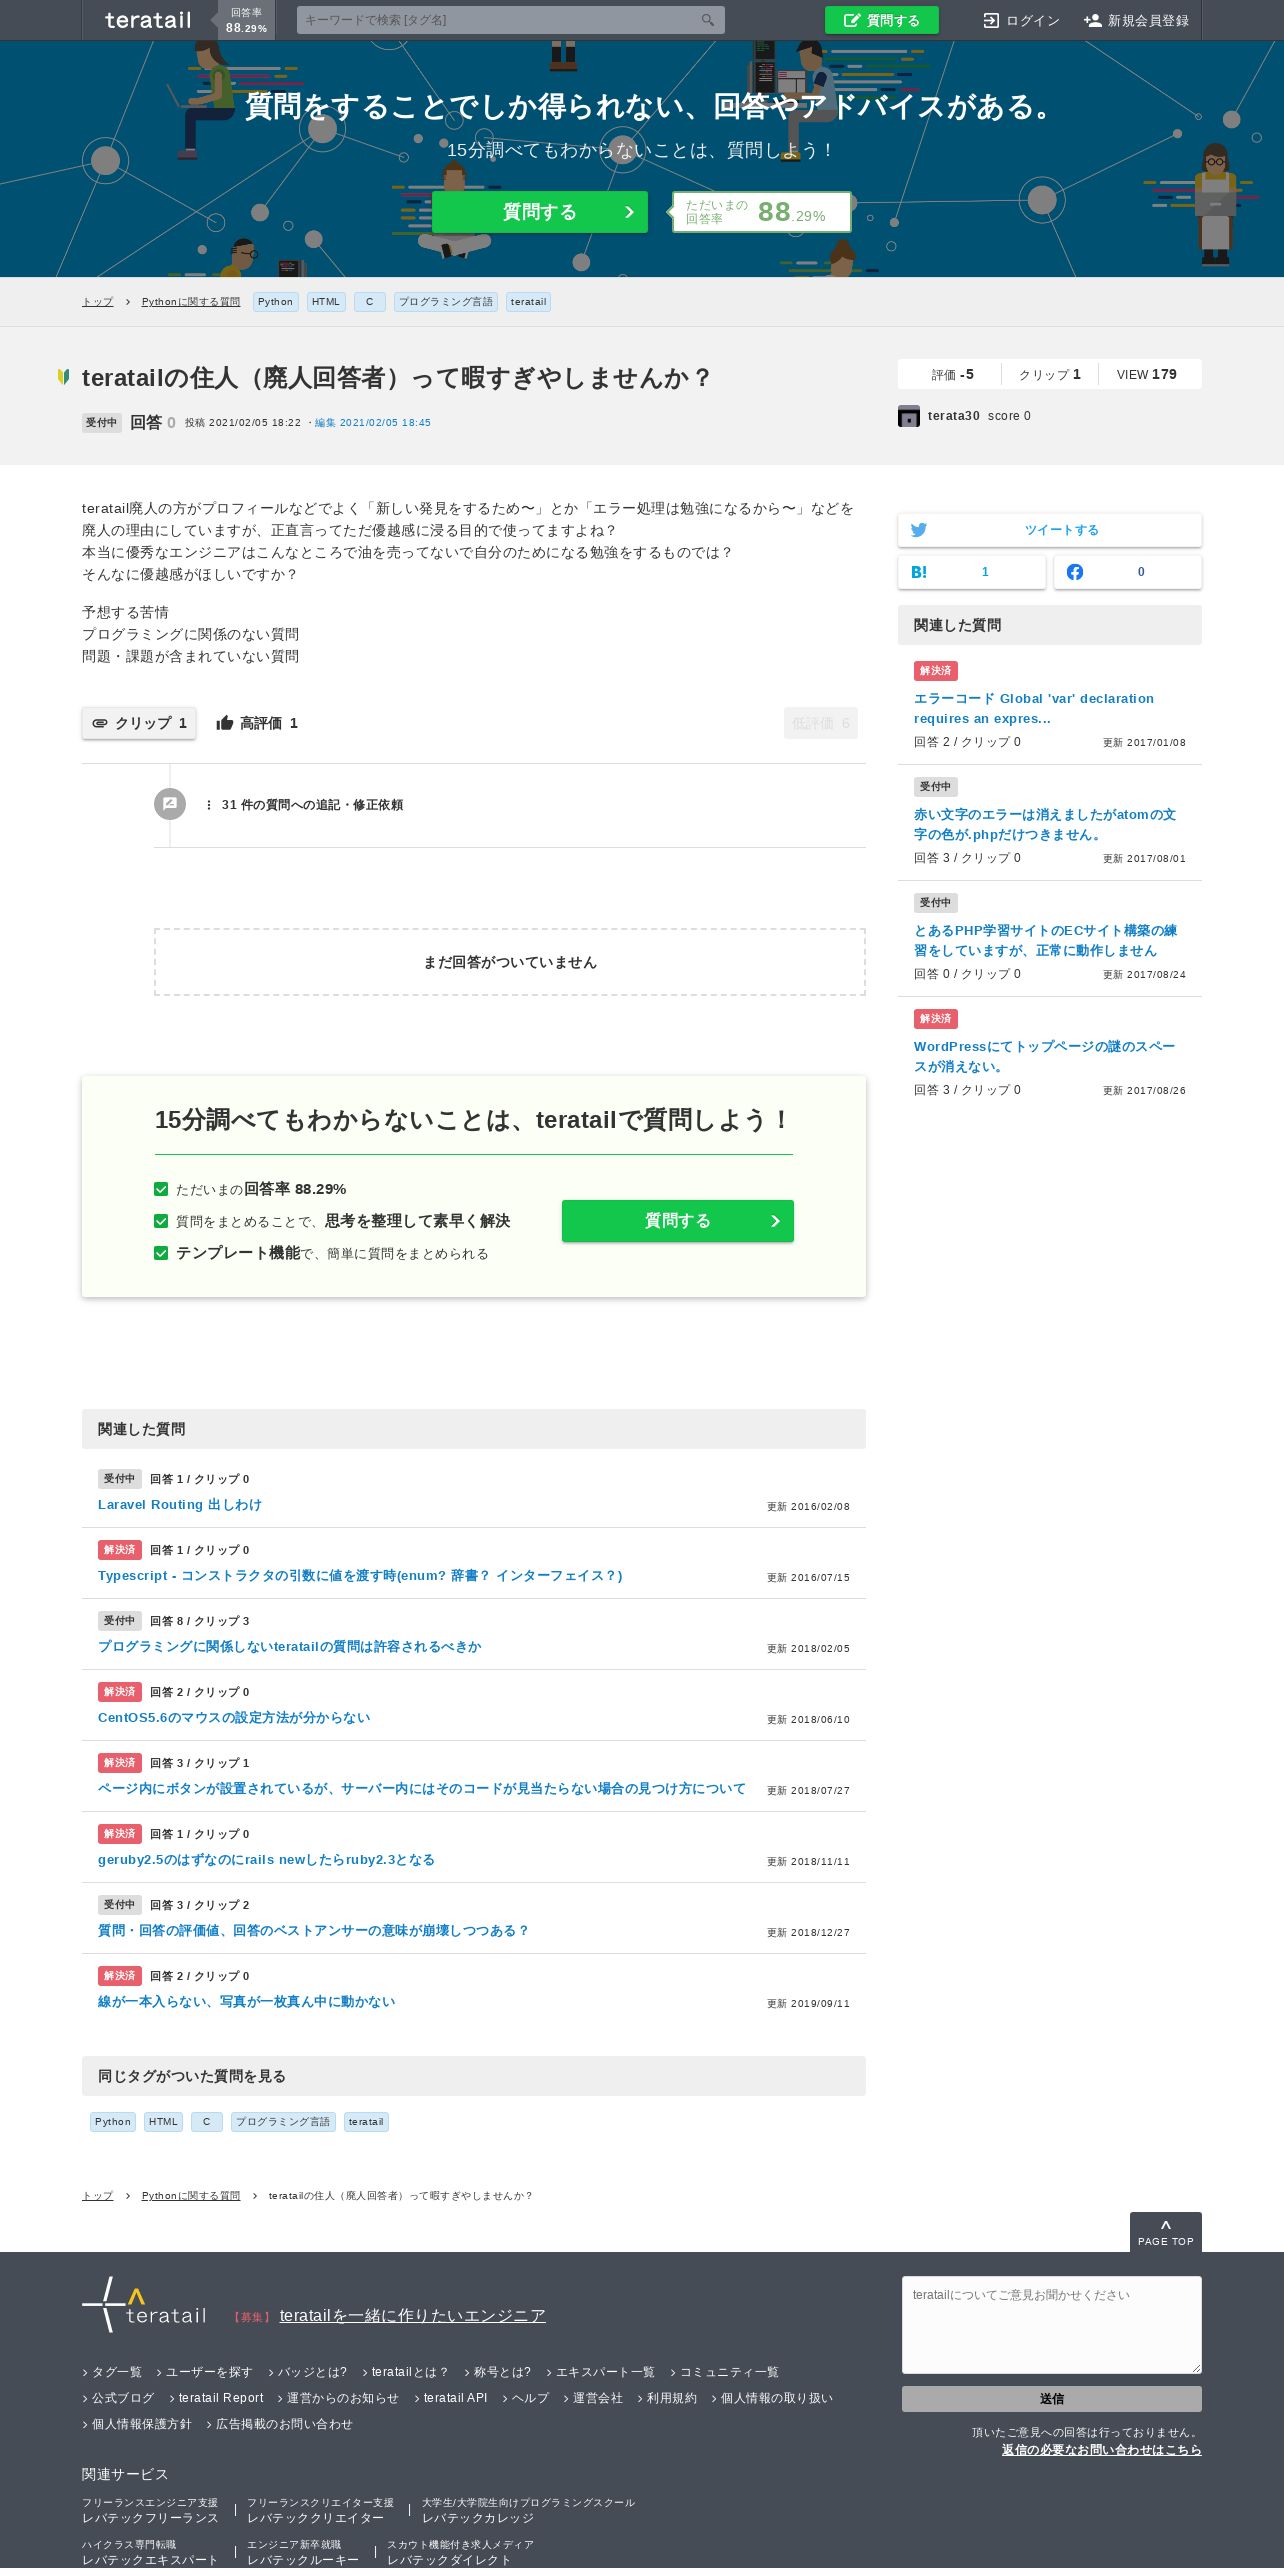Click トップ link in top breadcrumb
The width and height of the screenshot is (1284, 2568).
98,302
